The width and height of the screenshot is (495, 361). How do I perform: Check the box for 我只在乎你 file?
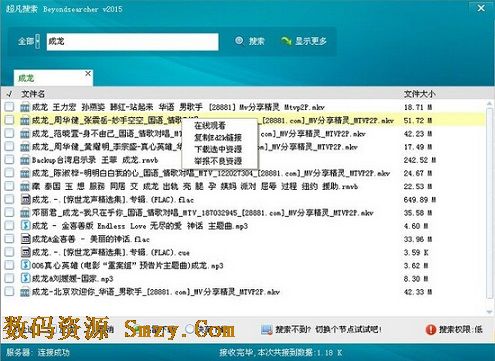(x=9, y=213)
